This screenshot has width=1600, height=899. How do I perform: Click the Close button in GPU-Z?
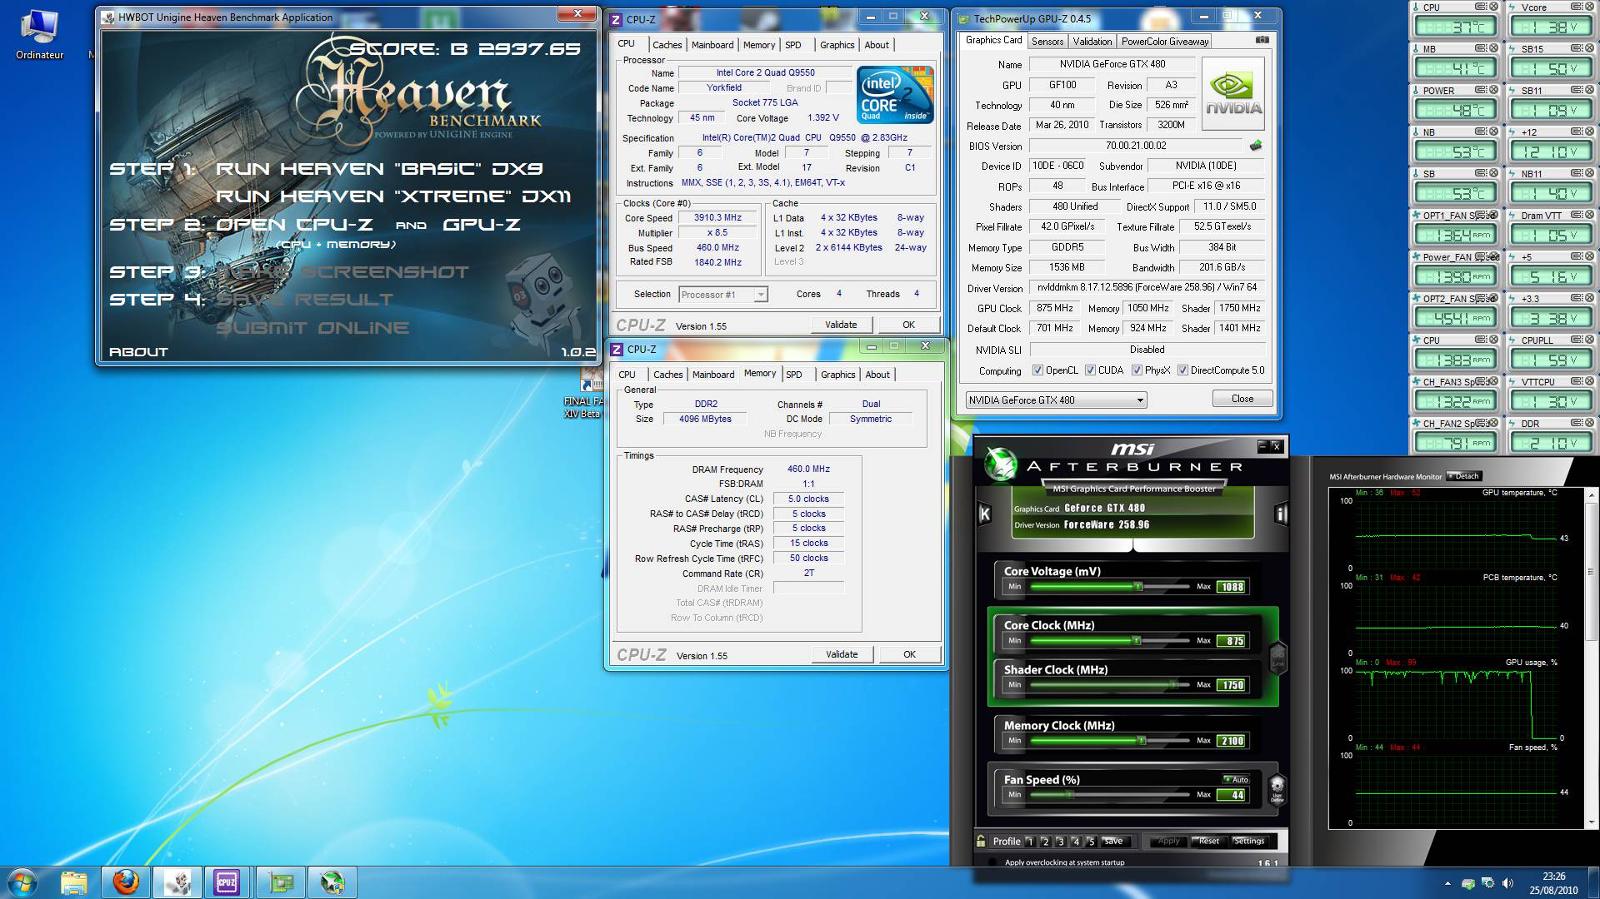pos(1242,398)
